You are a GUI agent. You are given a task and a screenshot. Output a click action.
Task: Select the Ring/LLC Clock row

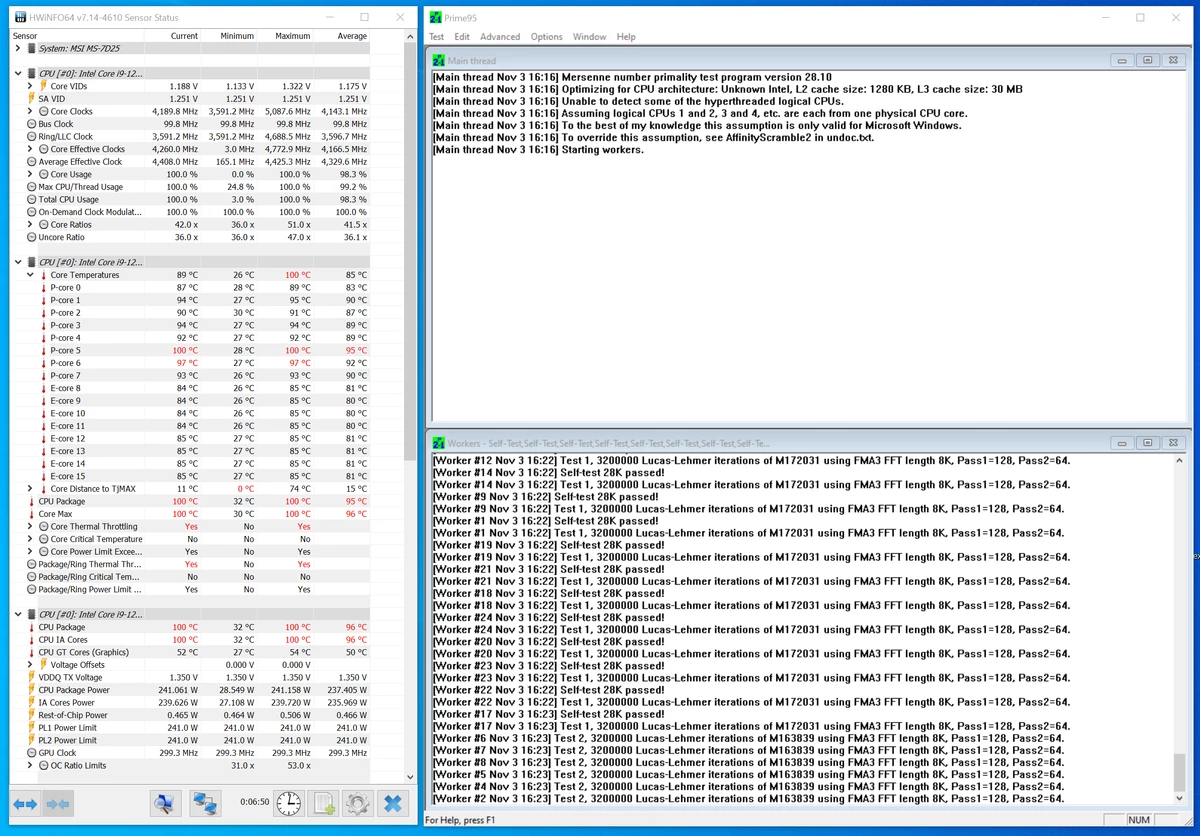click(x=190, y=137)
